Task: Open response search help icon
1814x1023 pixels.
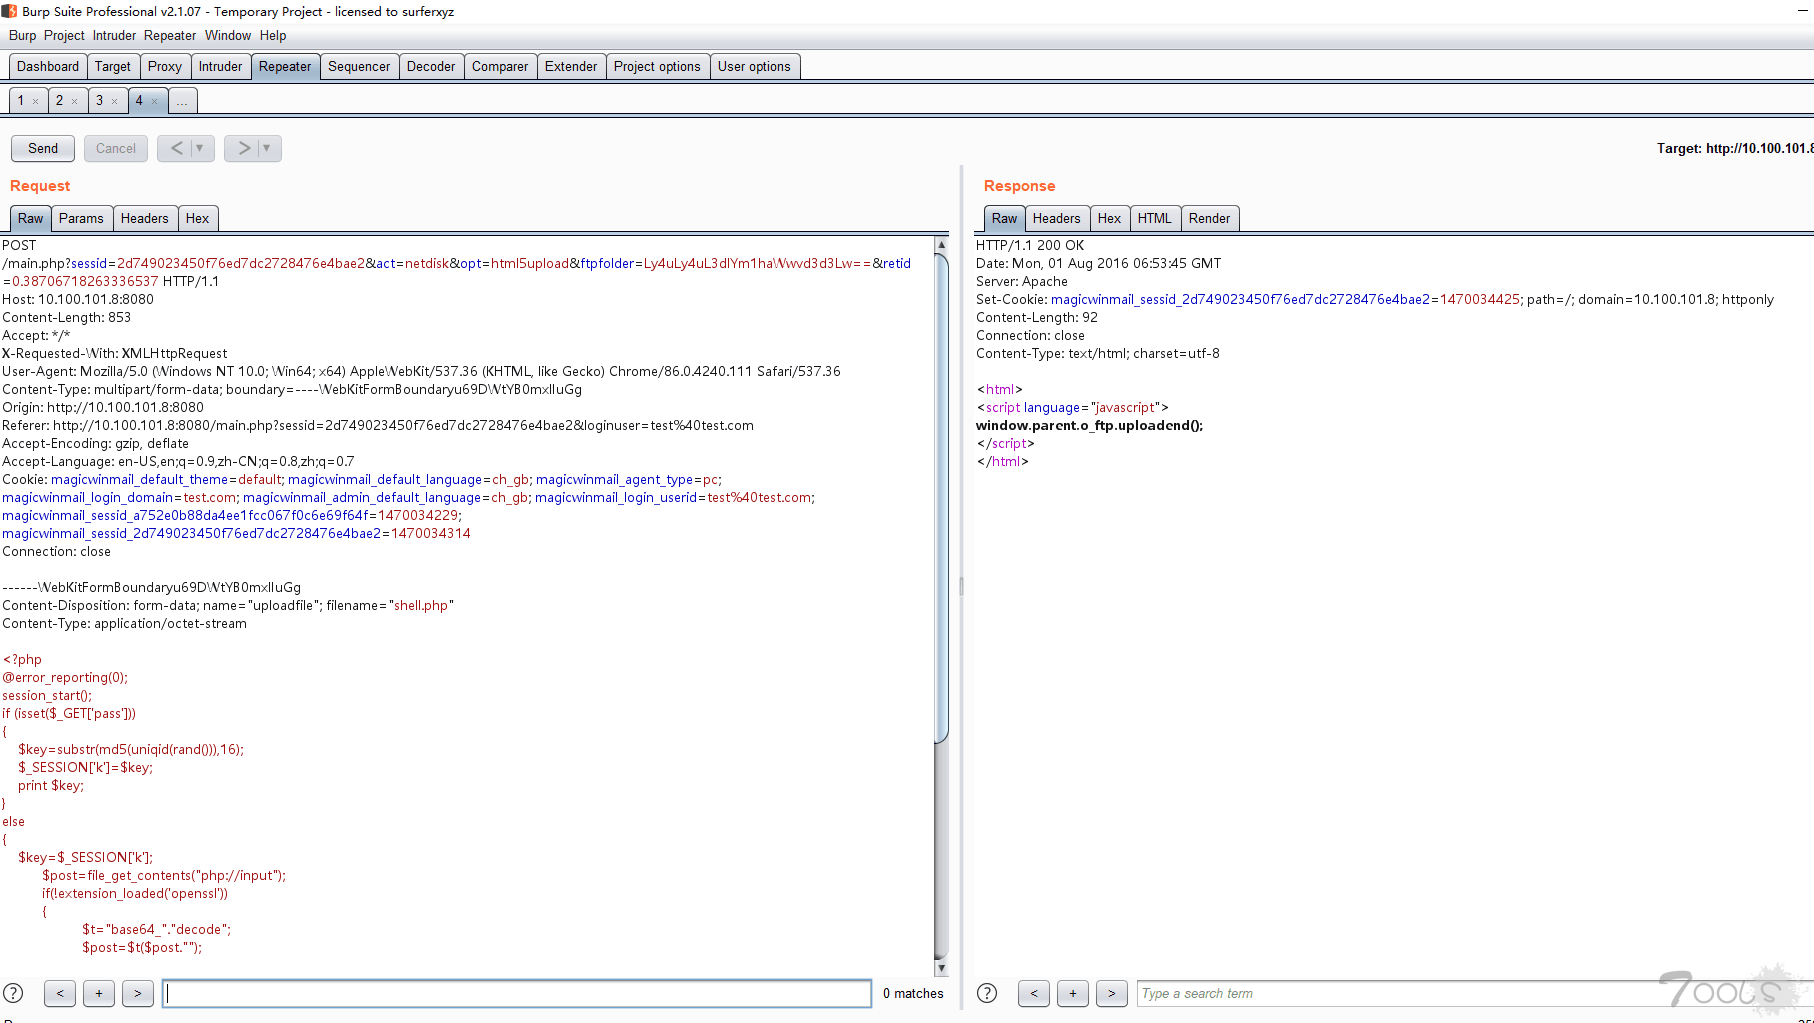Action: click(x=987, y=993)
